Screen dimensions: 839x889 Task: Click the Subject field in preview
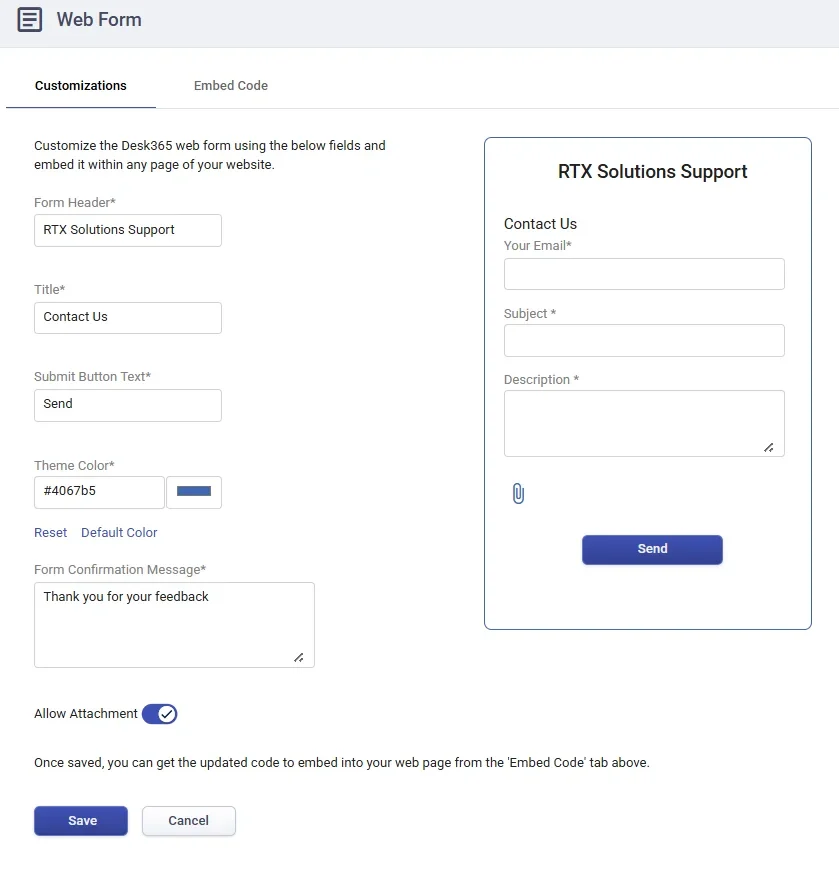[x=644, y=340]
